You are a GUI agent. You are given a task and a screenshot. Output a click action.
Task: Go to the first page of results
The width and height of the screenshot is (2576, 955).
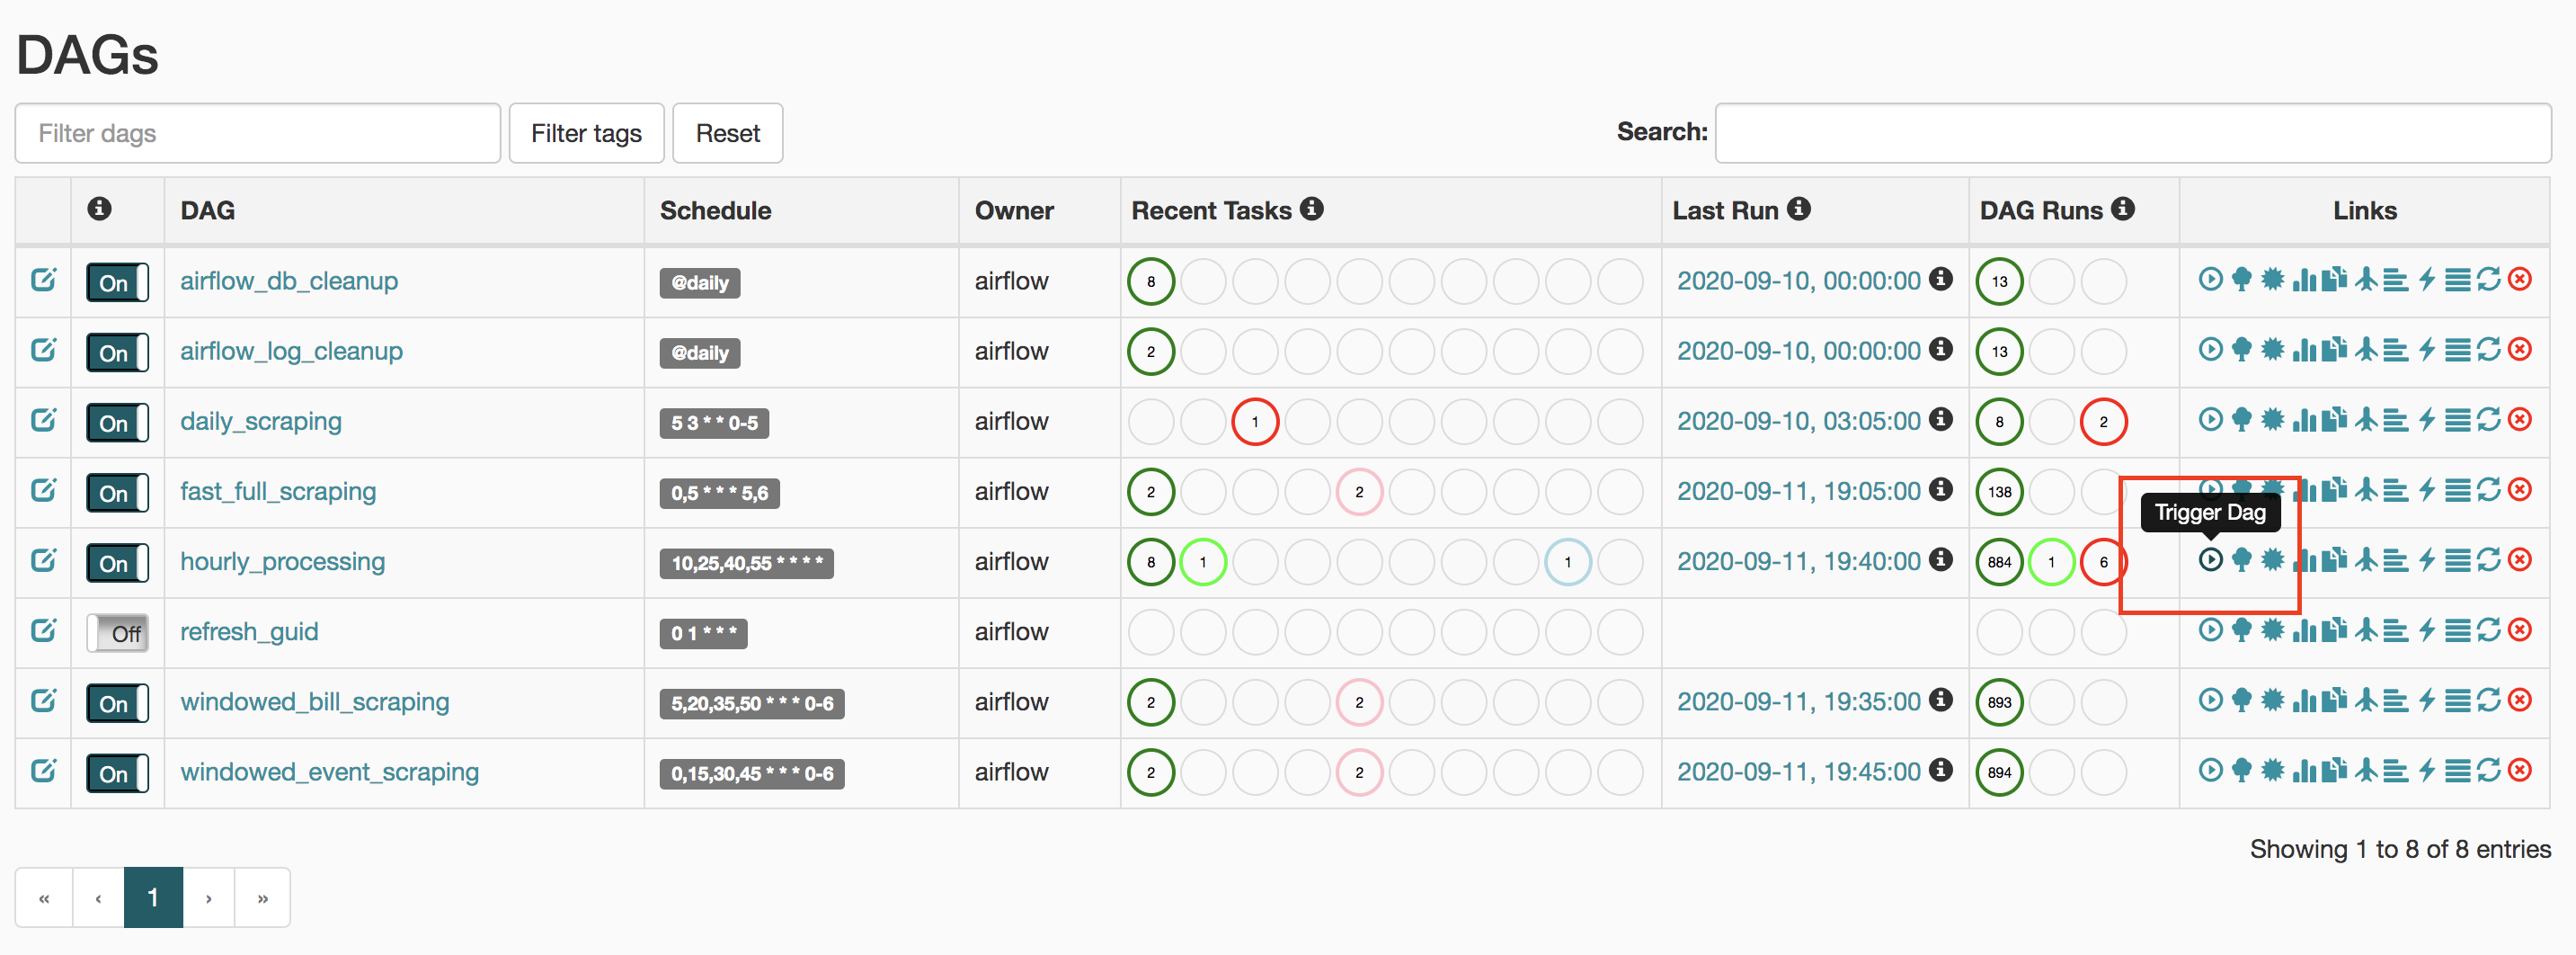pos(44,897)
